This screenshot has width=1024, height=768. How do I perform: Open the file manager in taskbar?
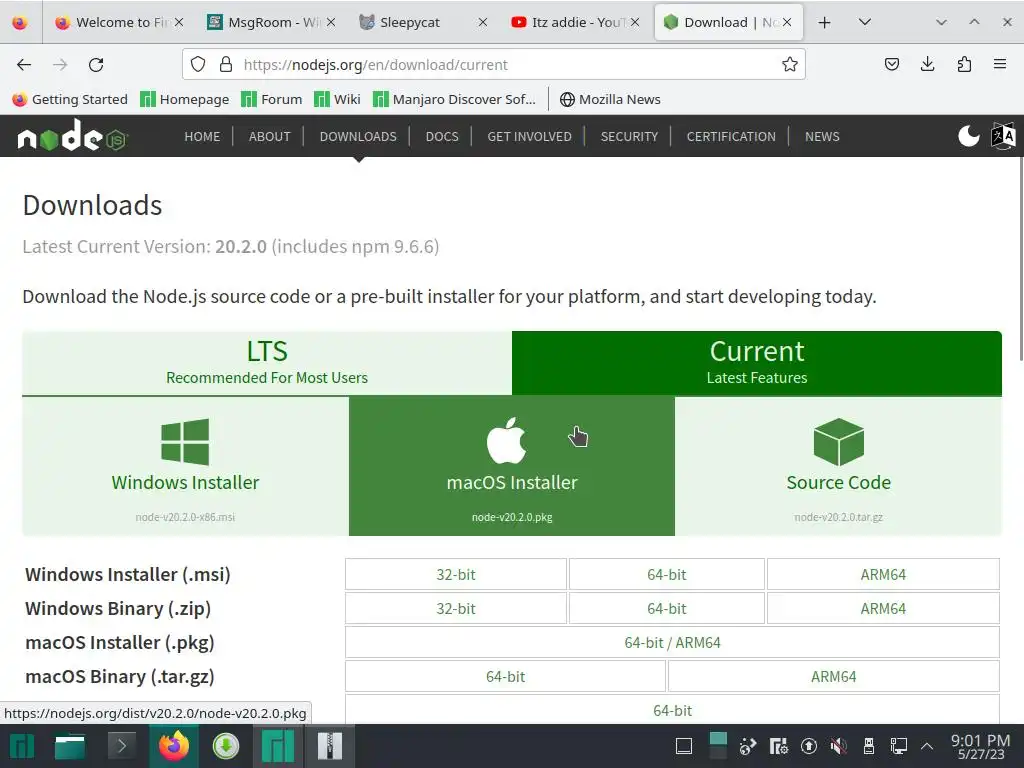(70, 746)
